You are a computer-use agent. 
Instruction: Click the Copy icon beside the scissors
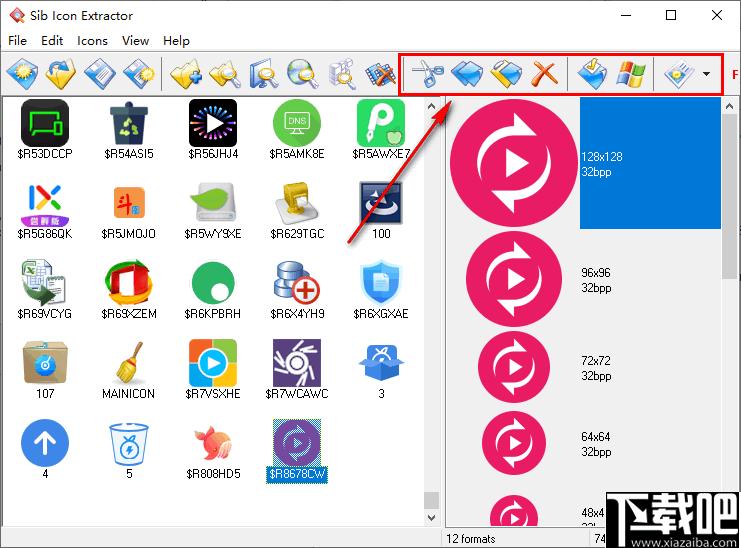tap(467, 74)
